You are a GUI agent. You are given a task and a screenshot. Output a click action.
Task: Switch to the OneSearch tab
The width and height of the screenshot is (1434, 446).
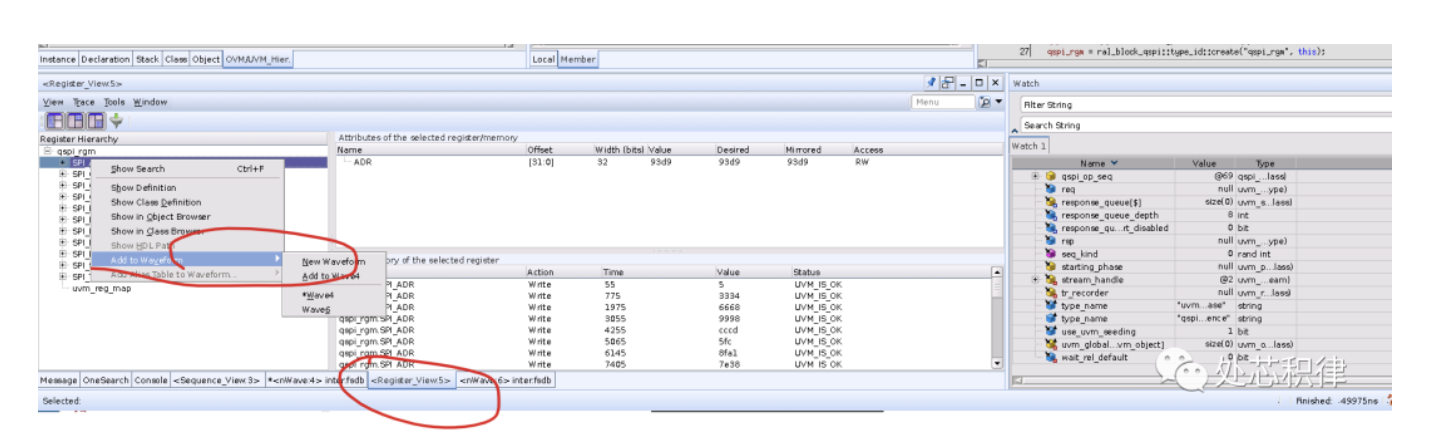[x=106, y=380]
